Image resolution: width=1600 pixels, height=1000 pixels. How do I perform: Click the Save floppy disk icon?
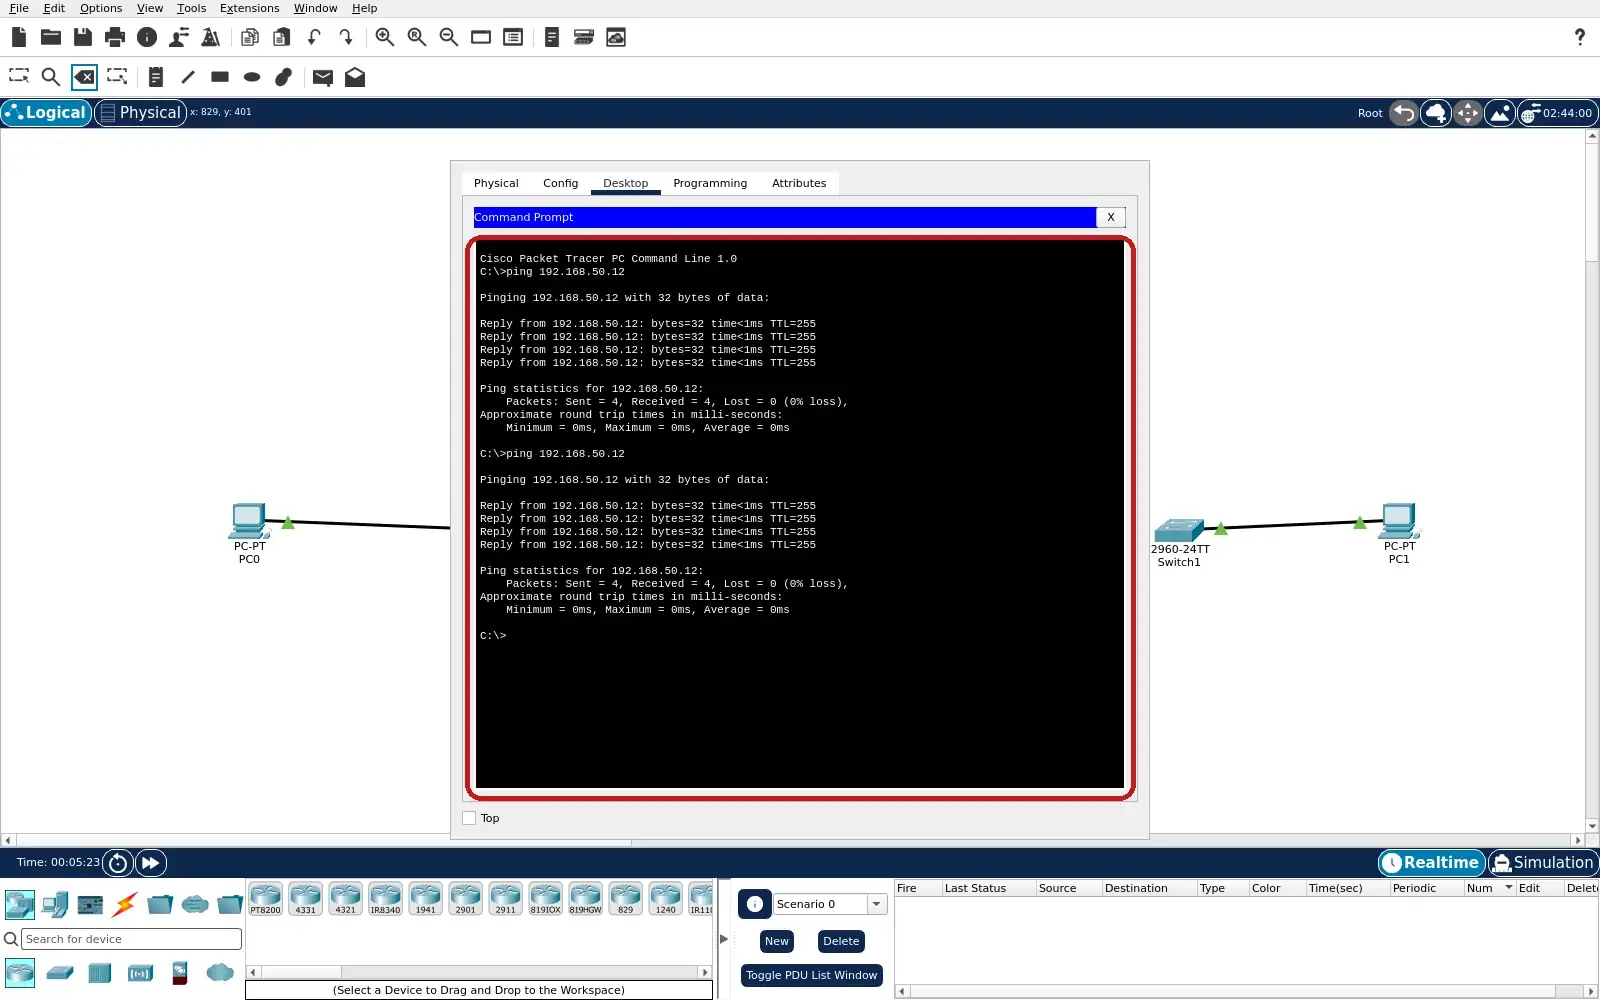pyautogui.click(x=83, y=37)
